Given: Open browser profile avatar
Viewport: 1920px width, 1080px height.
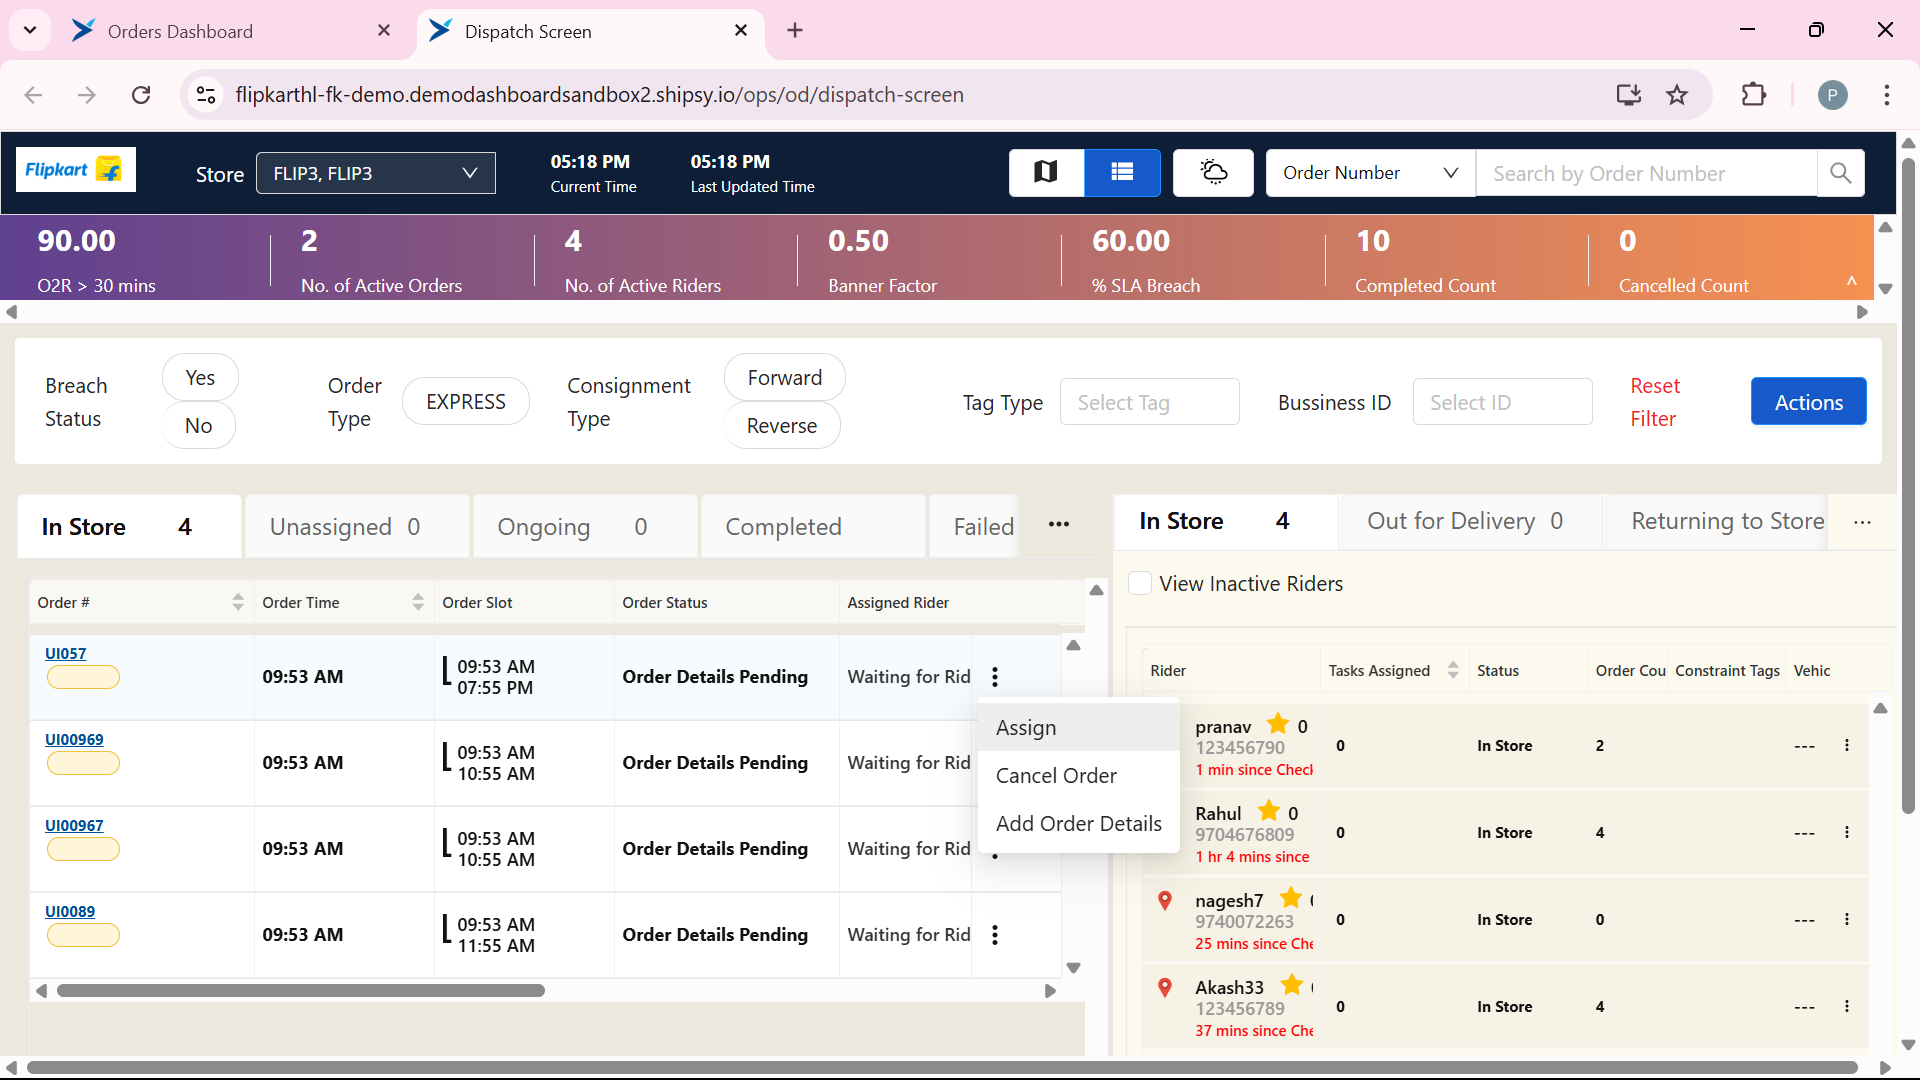Looking at the screenshot, I should click(1833, 95).
